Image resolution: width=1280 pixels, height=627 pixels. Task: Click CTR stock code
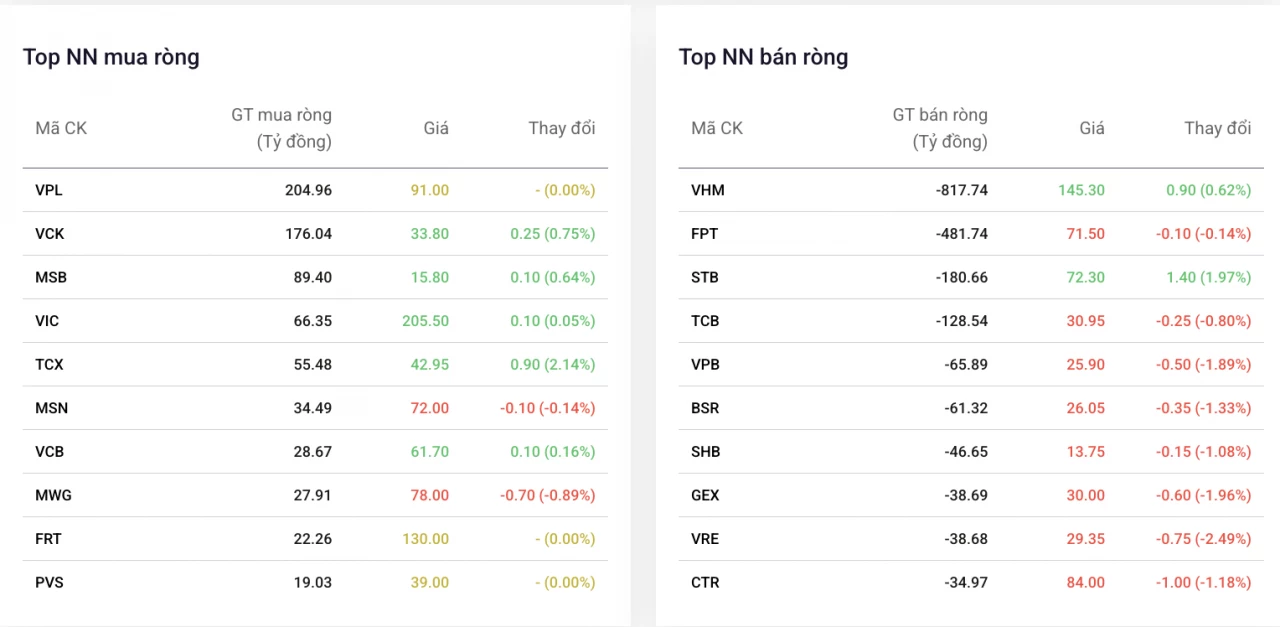pyautogui.click(x=705, y=582)
